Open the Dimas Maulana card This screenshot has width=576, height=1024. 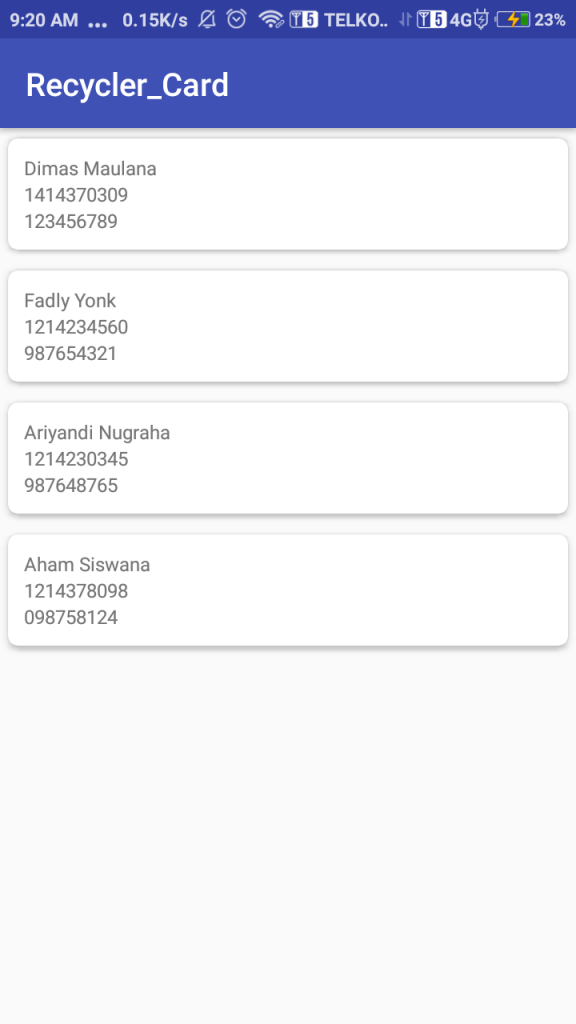click(x=288, y=194)
